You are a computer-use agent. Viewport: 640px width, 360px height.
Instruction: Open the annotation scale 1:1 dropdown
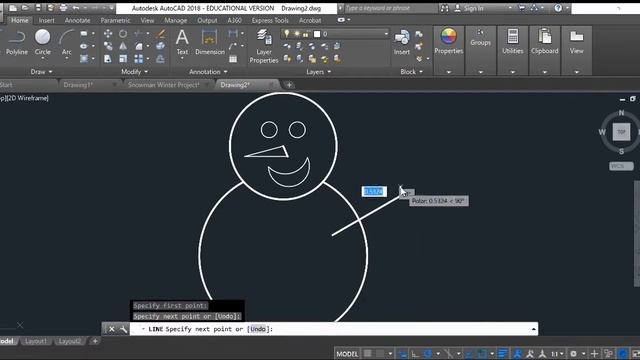558,353
